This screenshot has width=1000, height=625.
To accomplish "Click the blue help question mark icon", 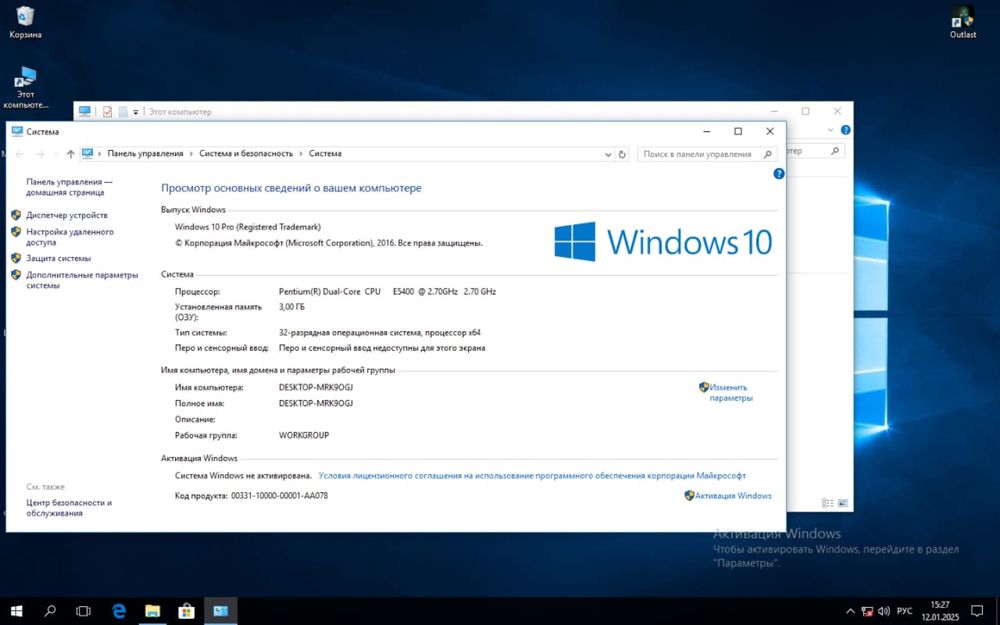I will coord(779,173).
